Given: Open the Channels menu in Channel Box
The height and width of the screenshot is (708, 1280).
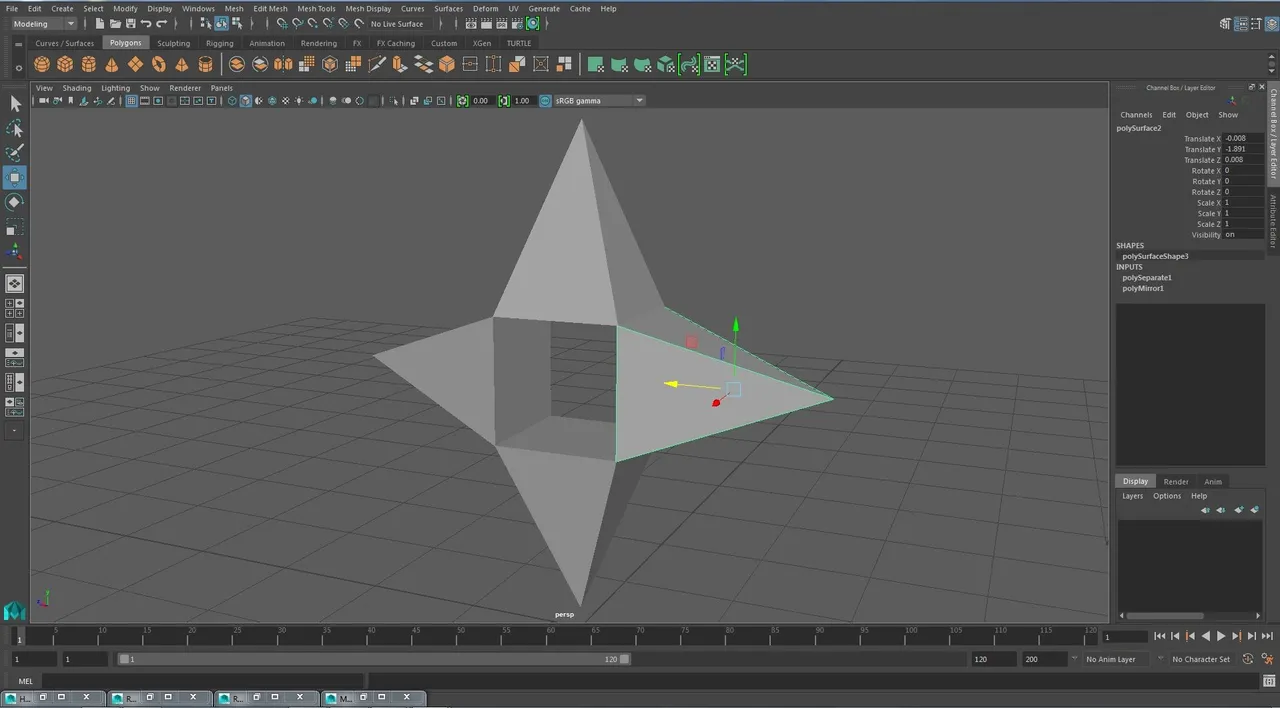Looking at the screenshot, I should click(x=1136, y=115).
